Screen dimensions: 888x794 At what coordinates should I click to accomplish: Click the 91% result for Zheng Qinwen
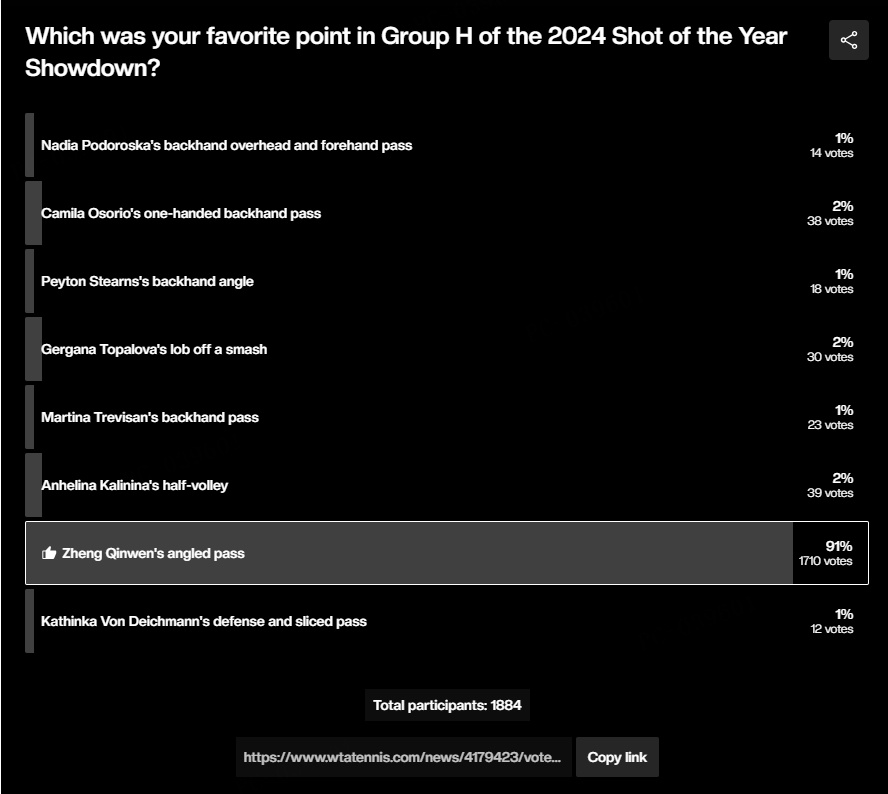click(839, 546)
